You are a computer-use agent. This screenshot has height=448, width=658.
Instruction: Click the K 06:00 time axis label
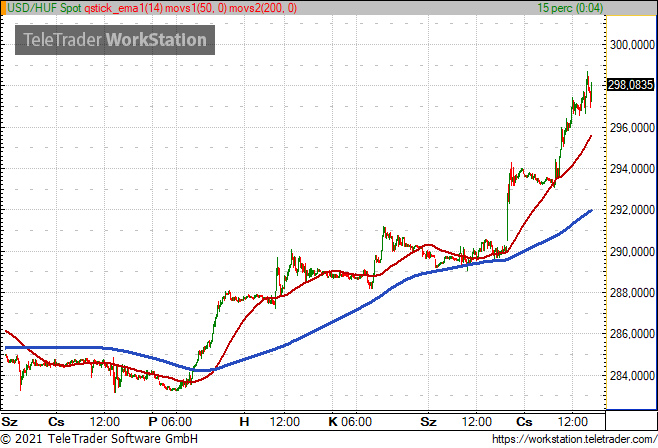[350, 422]
